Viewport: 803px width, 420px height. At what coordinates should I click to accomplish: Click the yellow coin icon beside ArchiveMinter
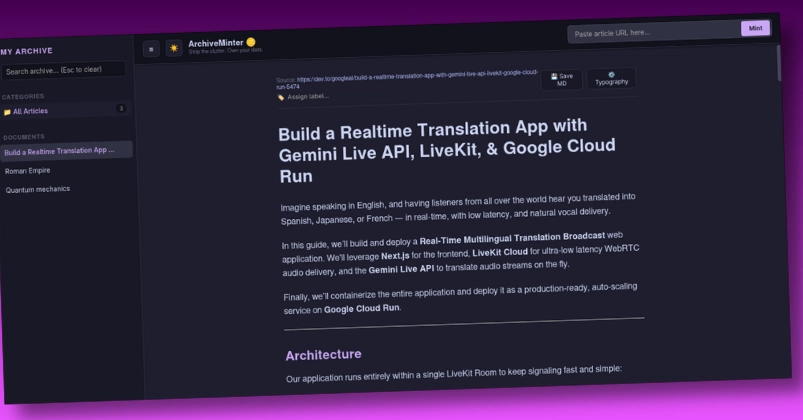tap(251, 42)
